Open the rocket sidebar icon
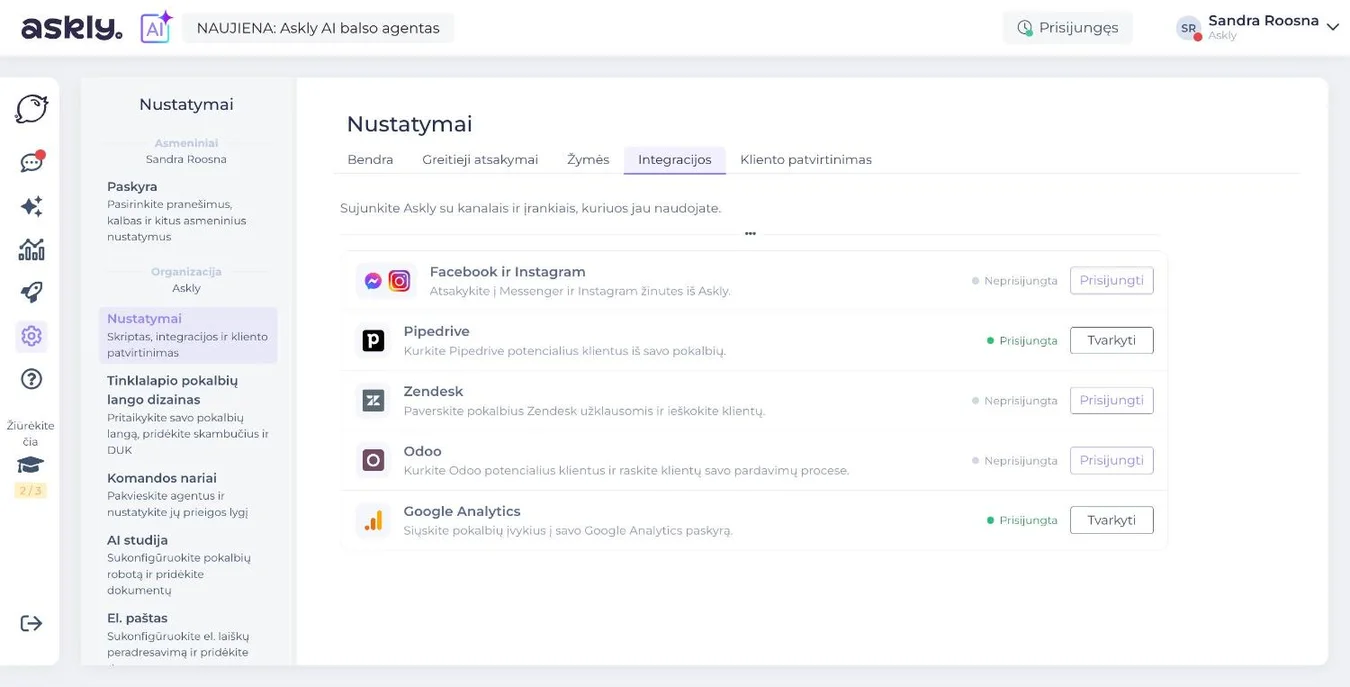The width and height of the screenshot is (1350, 687). (x=31, y=292)
